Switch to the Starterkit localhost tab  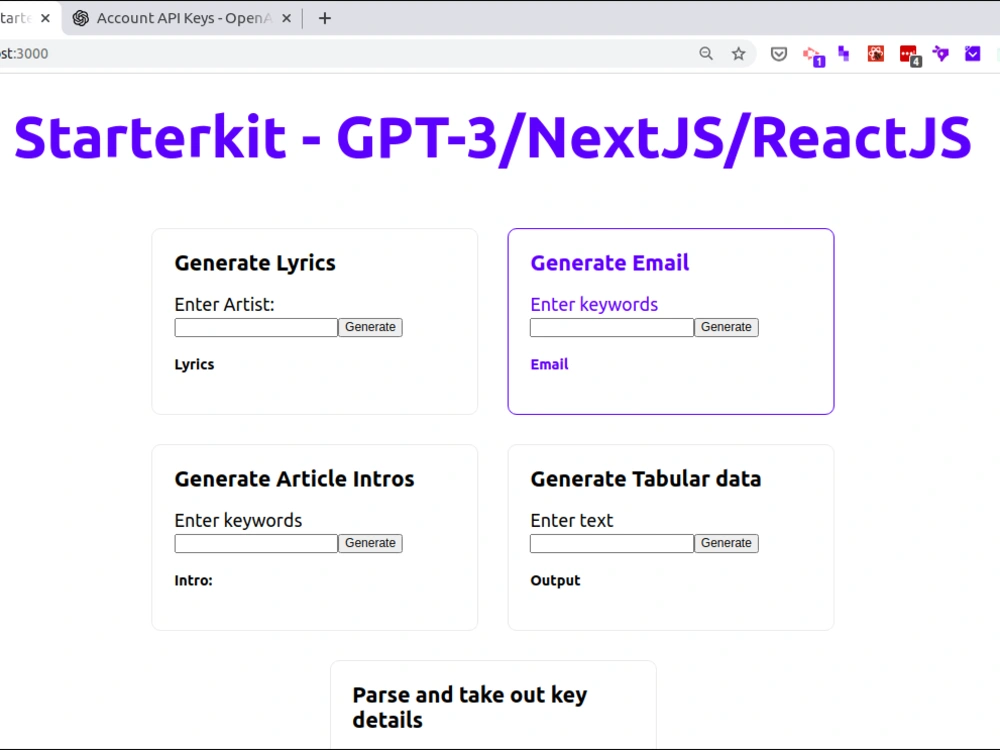pos(20,17)
